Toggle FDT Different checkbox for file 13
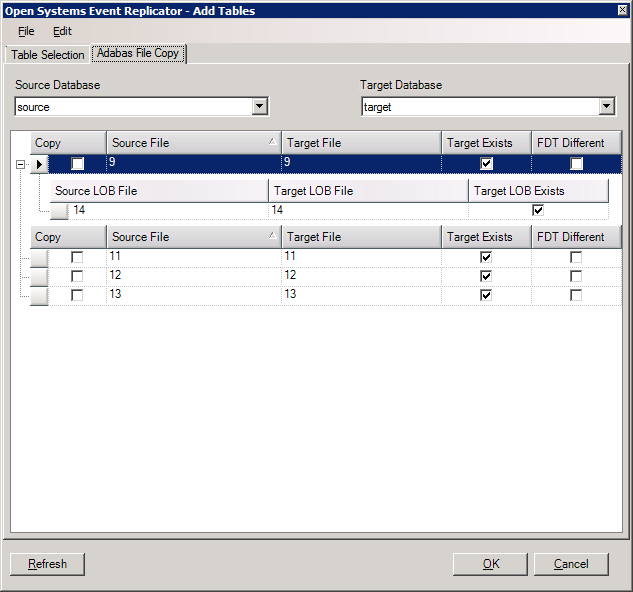The image size is (633, 592). [x=576, y=295]
